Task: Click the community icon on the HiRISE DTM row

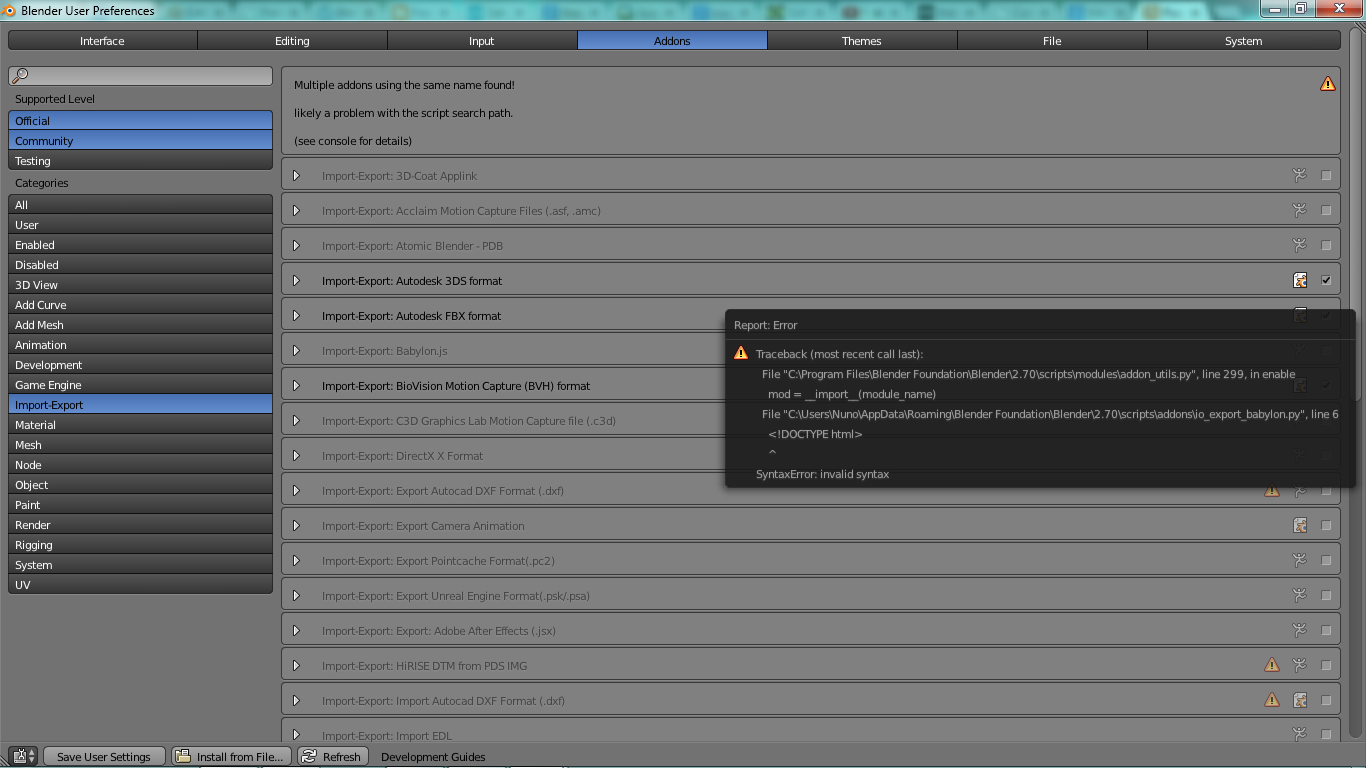Action: point(1299,666)
